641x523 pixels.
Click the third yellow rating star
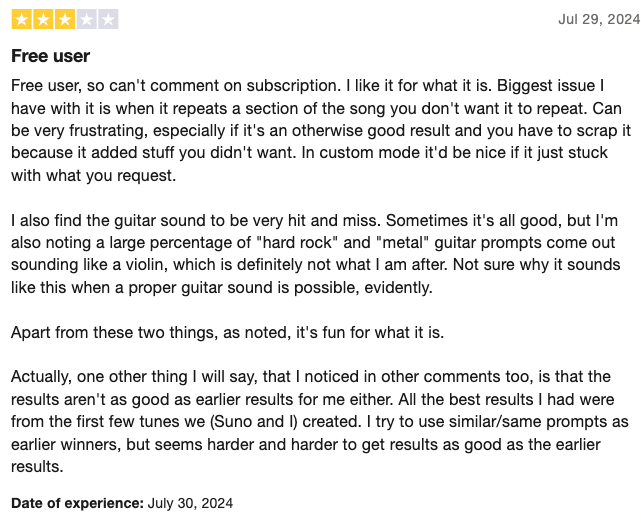click(65, 19)
